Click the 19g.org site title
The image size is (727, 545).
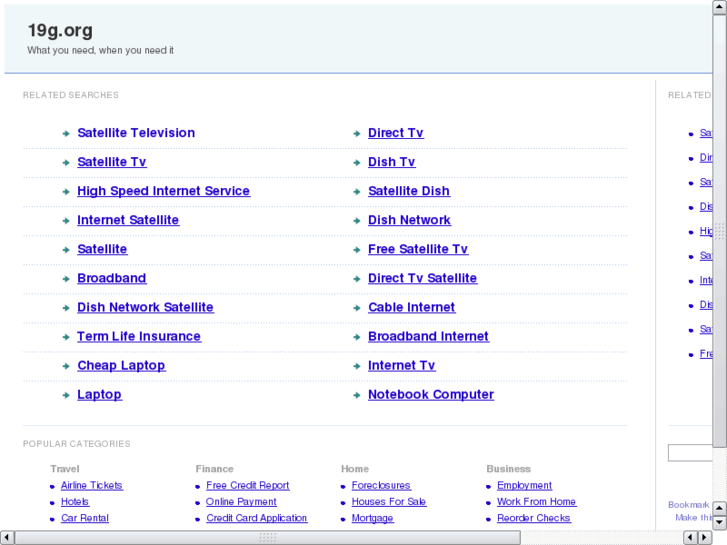(x=60, y=31)
